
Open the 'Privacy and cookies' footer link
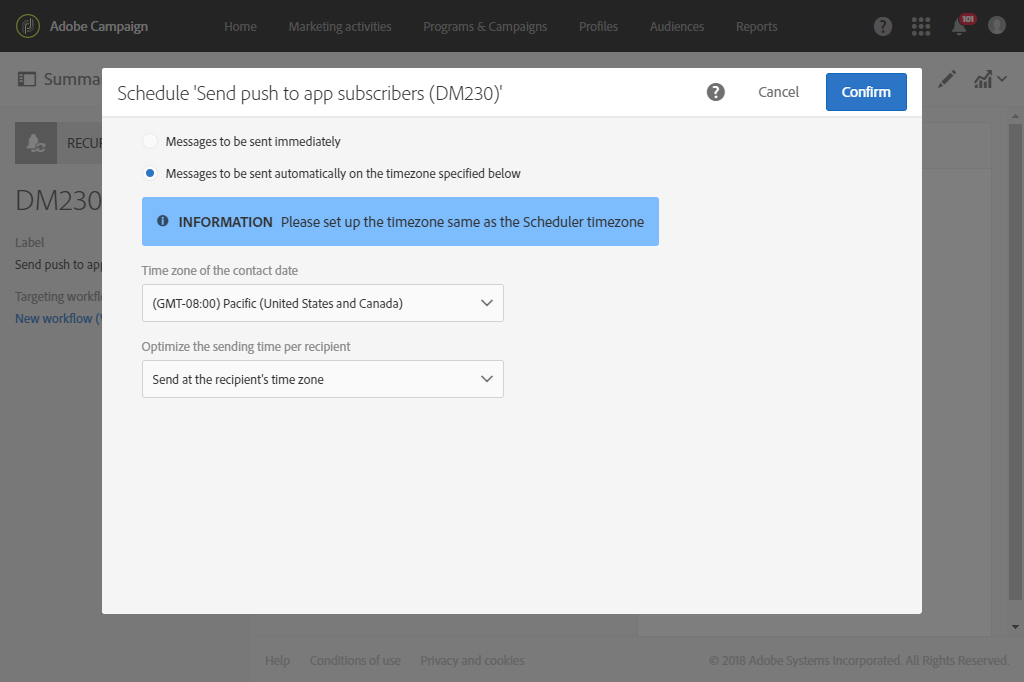472,660
